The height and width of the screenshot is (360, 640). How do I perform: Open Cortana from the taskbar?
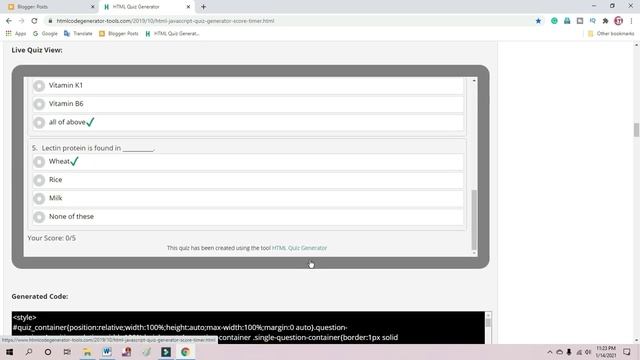pos(48,352)
